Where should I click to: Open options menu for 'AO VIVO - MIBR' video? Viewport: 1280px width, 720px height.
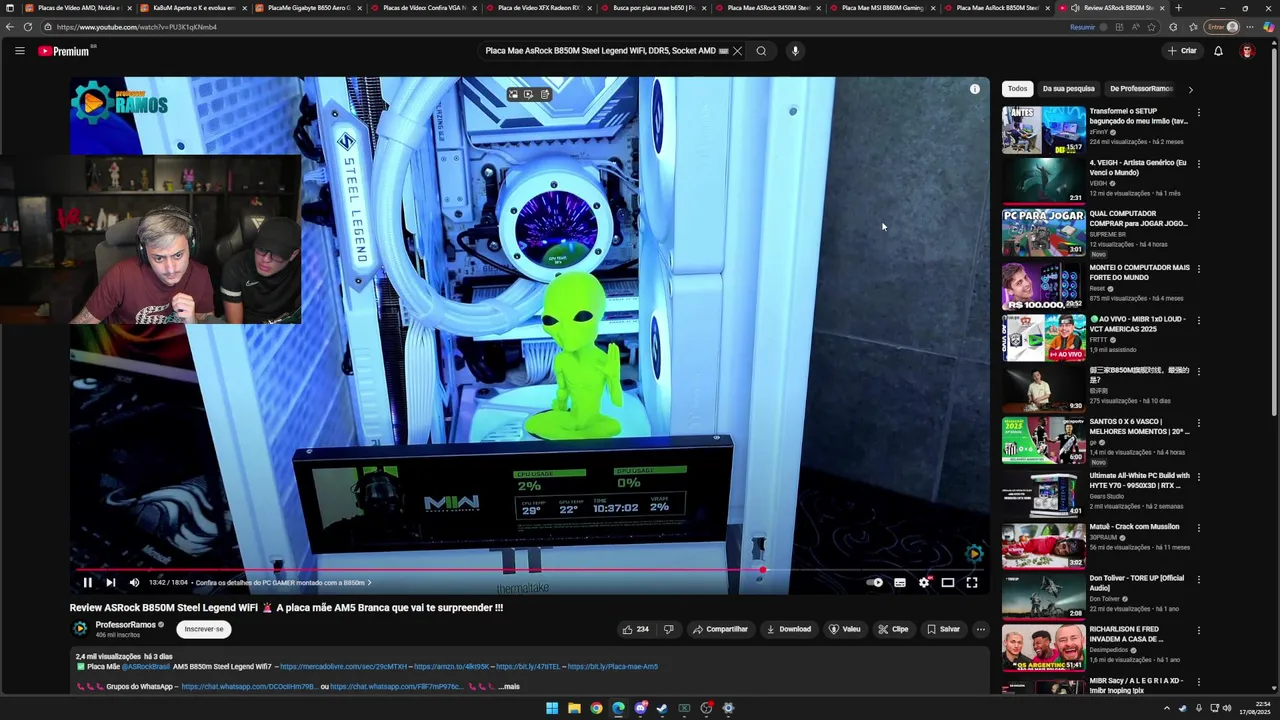(1198, 320)
